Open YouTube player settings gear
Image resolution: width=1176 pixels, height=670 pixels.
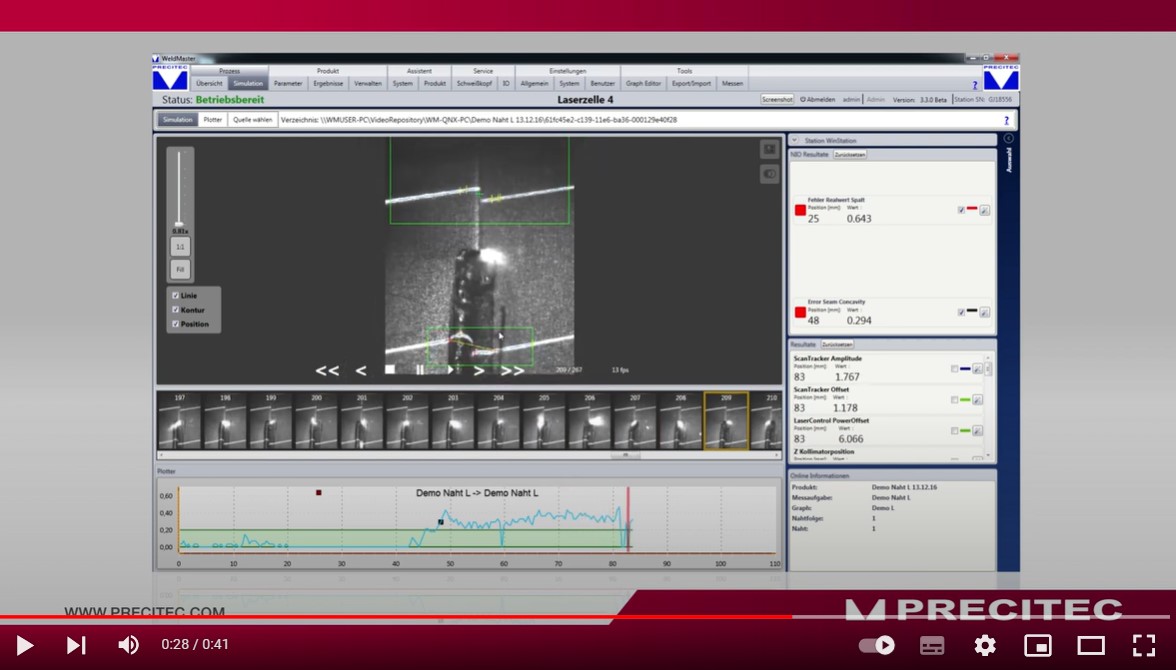(985, 645)
